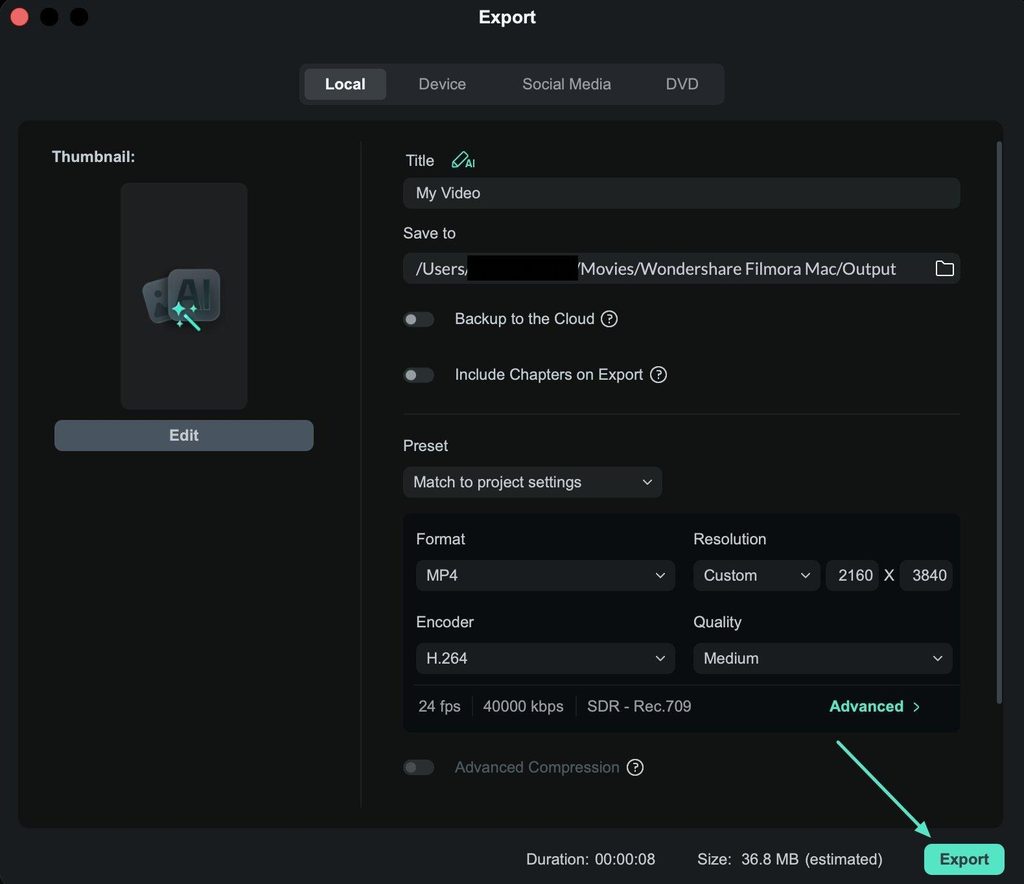This screenshot has height=884, width=1024.
Task: Open the Advanced settings link
Action: [874, 706]
